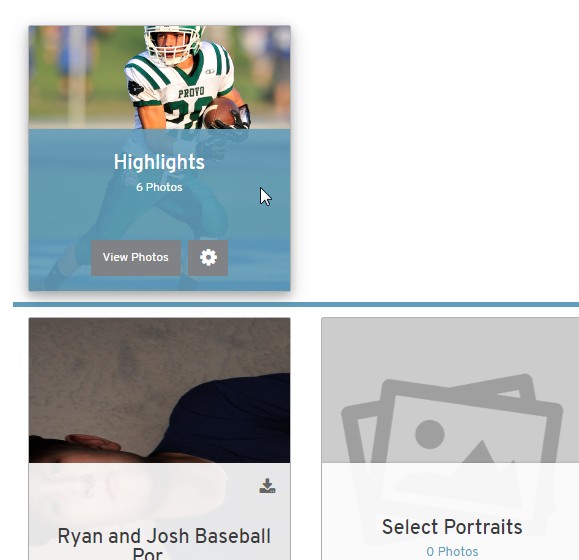Image resolution: width=579 pixels, height=560 pixels.
Task: Click the PROVO text on the jersey
Action: [191, 92]
